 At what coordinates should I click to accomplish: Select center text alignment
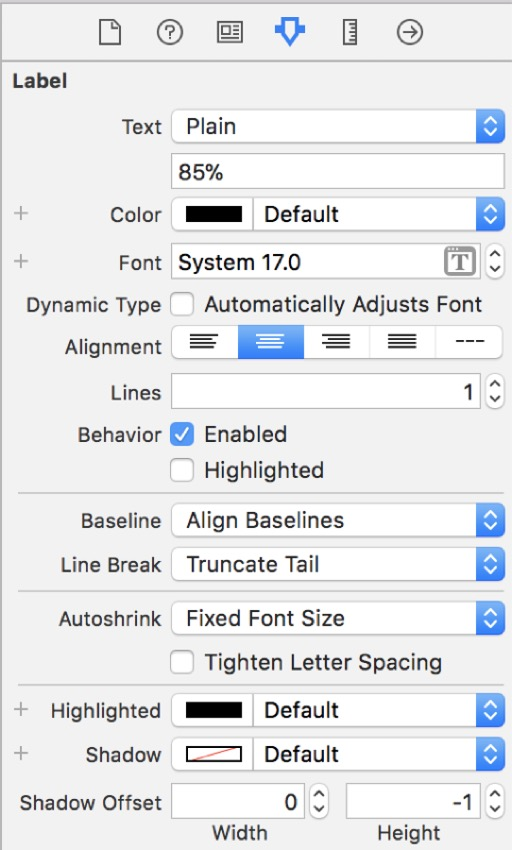[271, 342]
